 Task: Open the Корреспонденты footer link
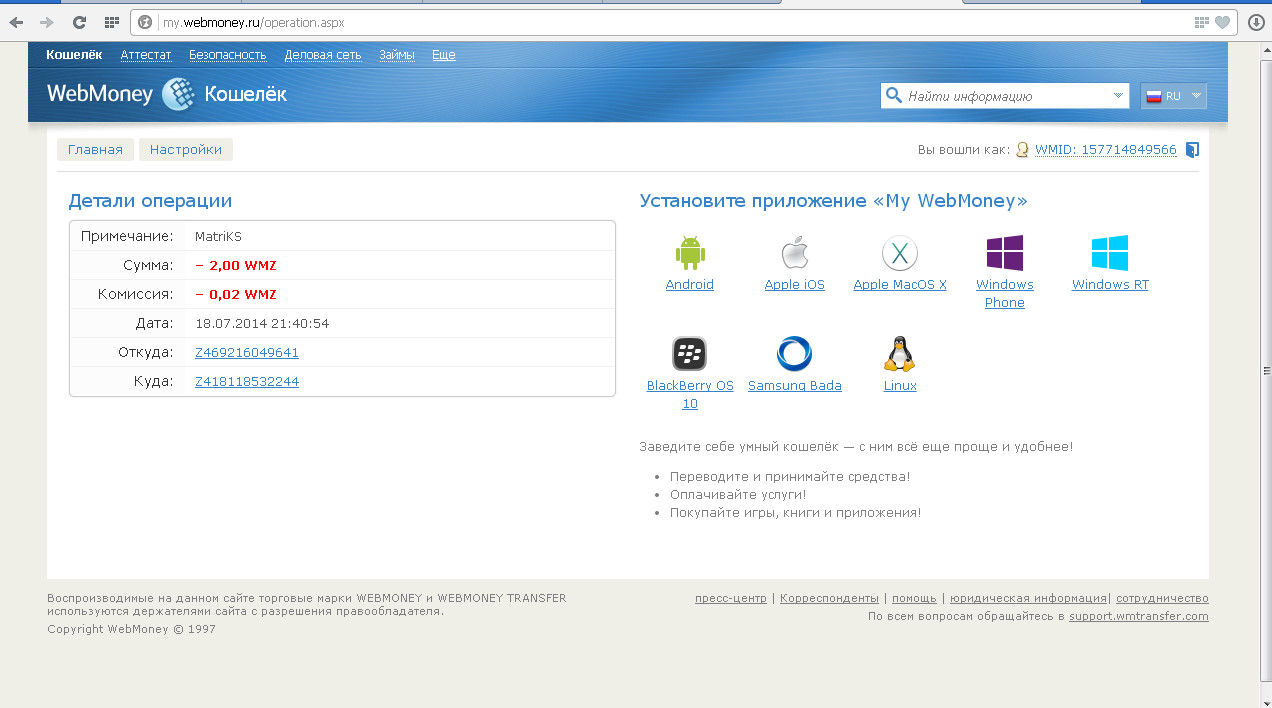829,599
